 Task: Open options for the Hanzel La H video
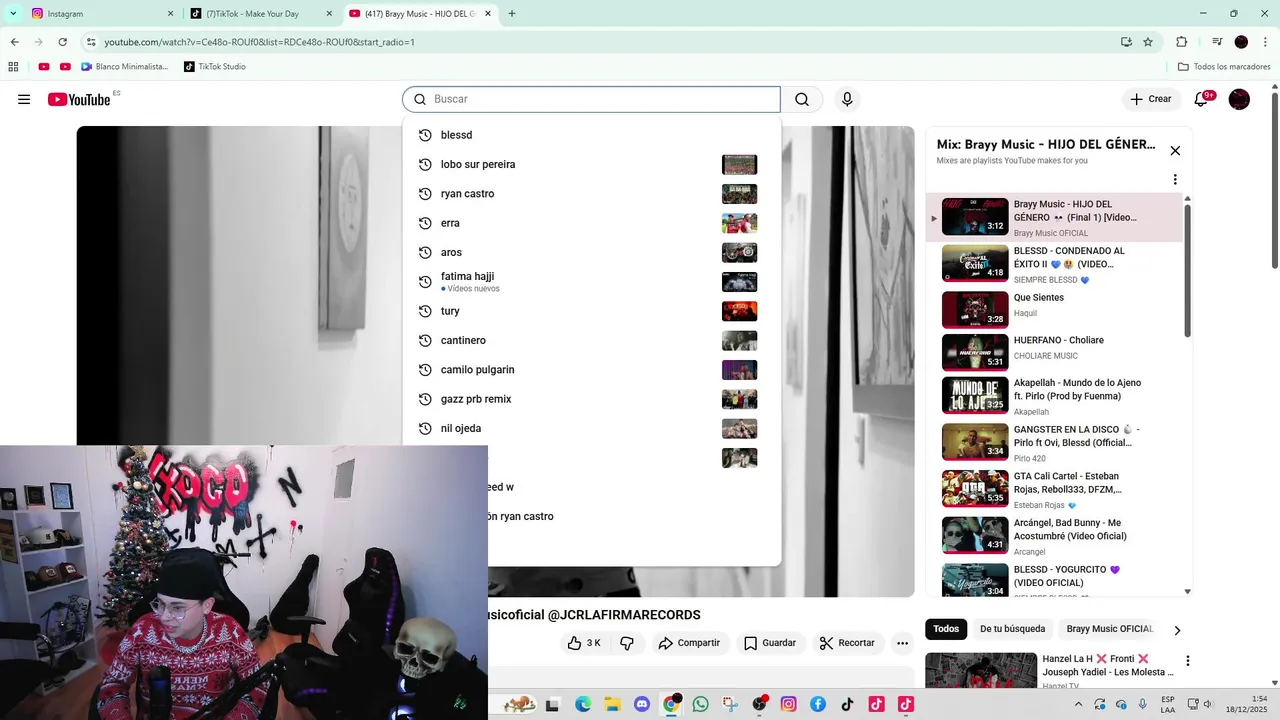[1188, 661]
